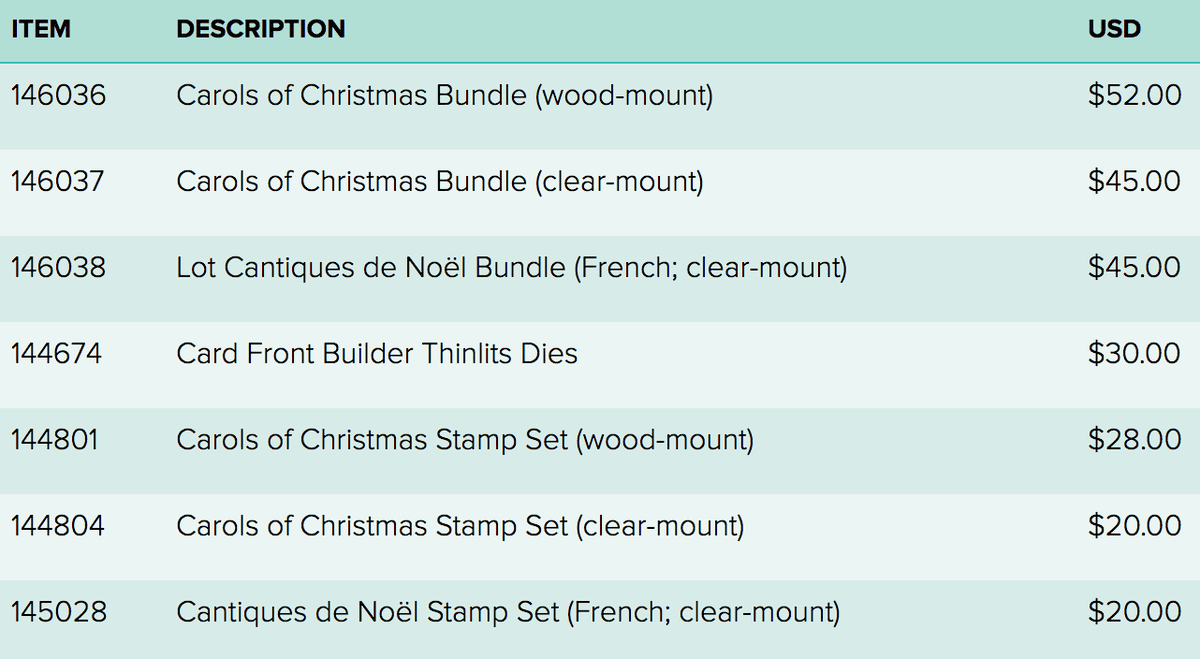The image size is (1200, 659).
Task: Select item number 144801
Action: [x=55, y=440]
